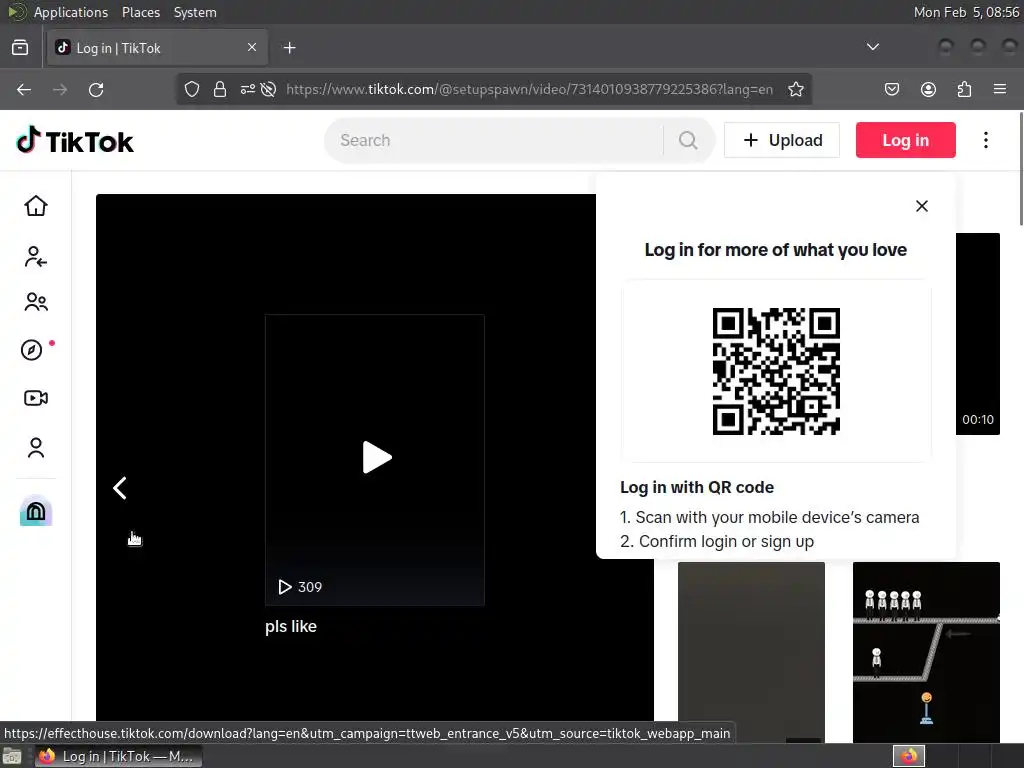Screen dimensions: 1024x768
Task: Click Firefox taskbar entry Log in | TikTok
Action: tap(119, 756)
